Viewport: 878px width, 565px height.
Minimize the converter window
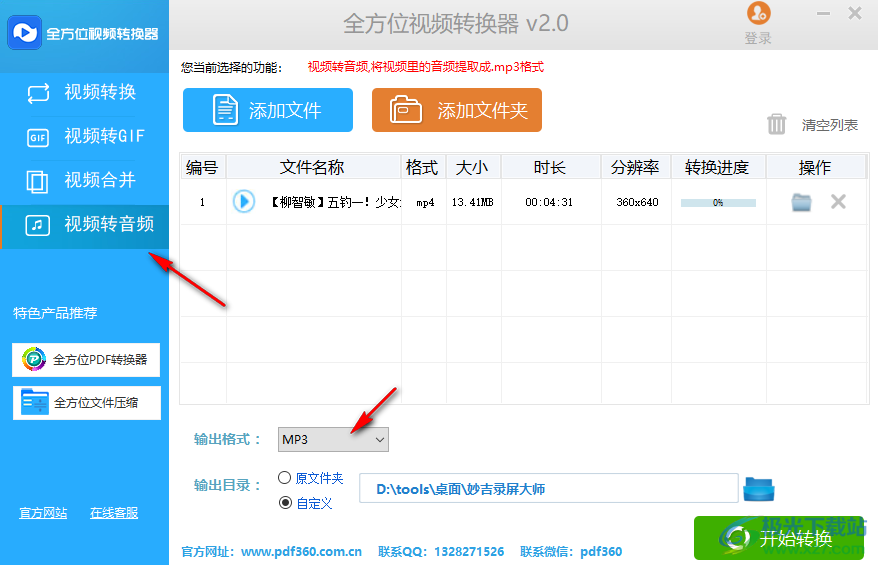[823, 13]
